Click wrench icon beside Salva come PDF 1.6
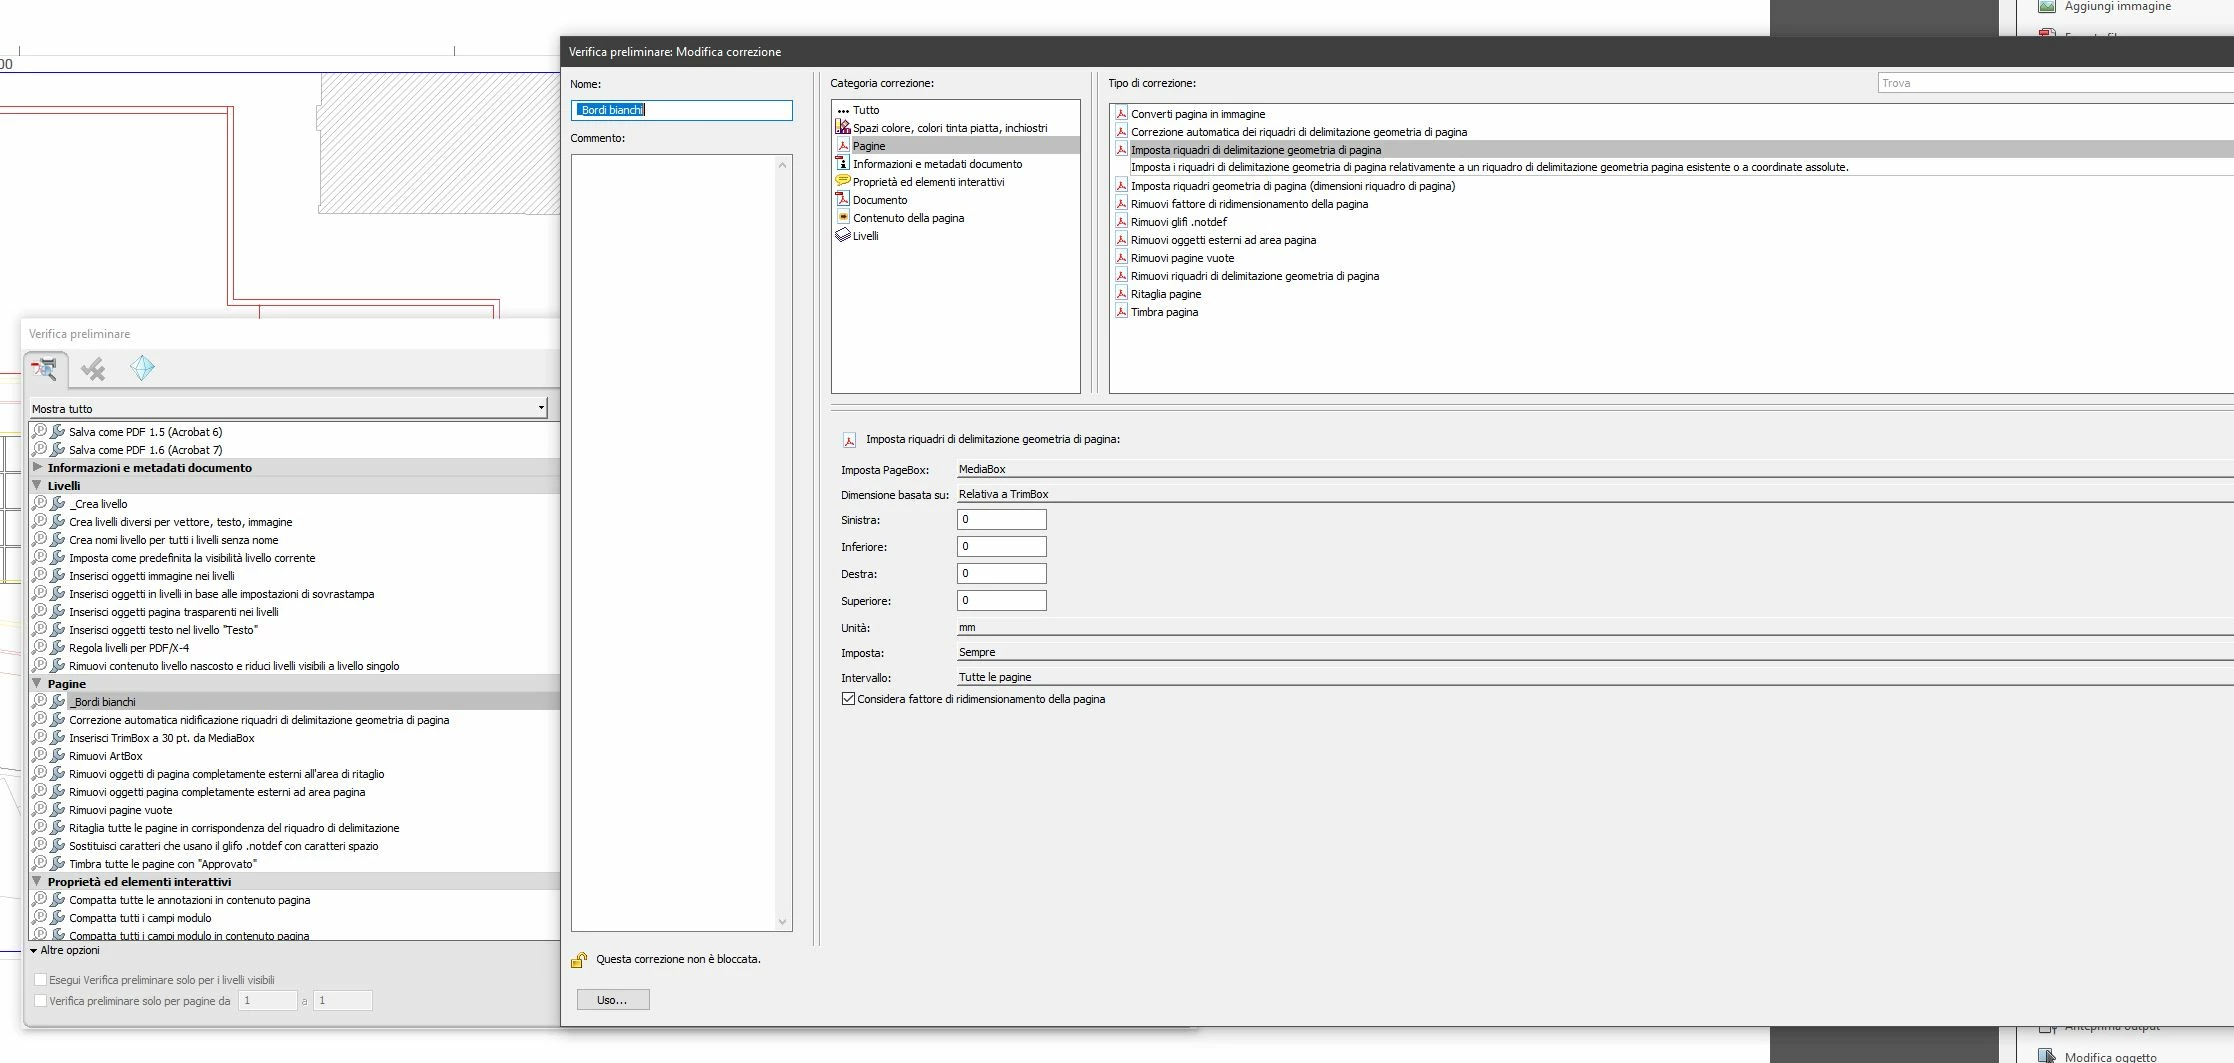This screenshot has height=1063, width=2234. pos(57,450)
